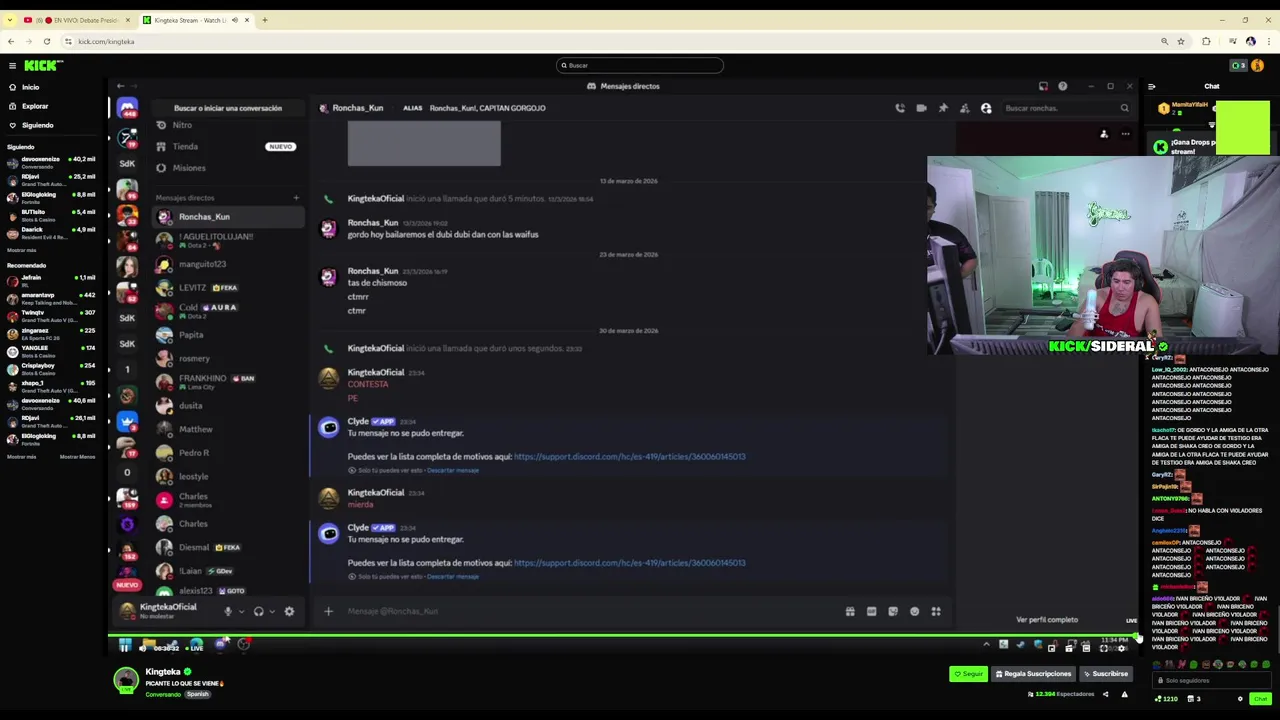1280x720 pixels.
Task: Open Discord user settings gear
Action: [x=289, y=611]
